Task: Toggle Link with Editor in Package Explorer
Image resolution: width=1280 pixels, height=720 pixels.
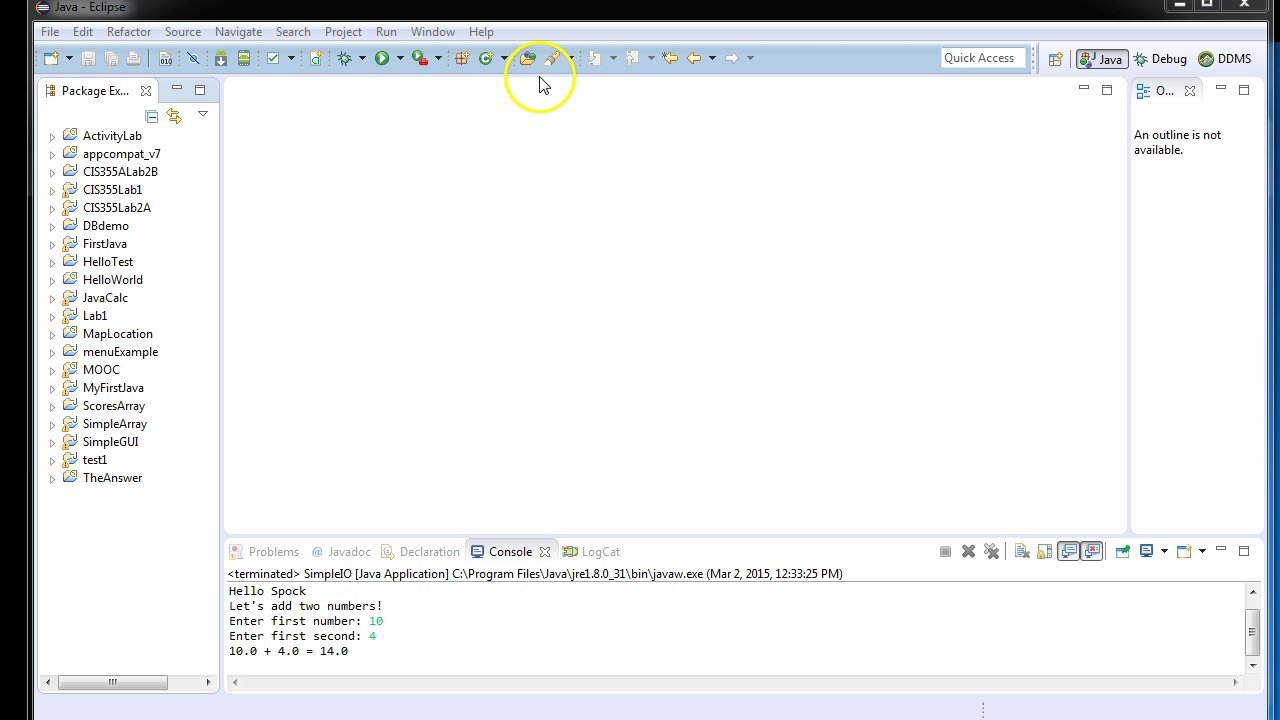Action: [x=174, y=116]
